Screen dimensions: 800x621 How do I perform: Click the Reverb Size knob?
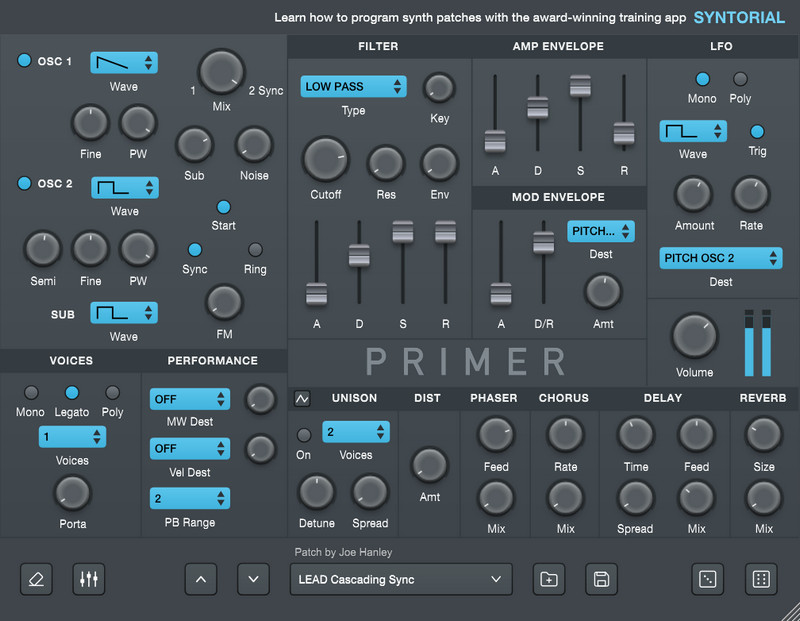coord(764,435)
